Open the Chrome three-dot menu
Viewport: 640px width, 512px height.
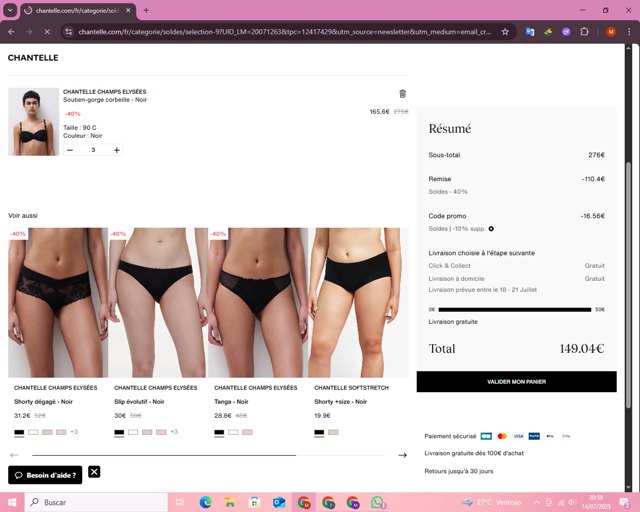click(x=629, y=31)
